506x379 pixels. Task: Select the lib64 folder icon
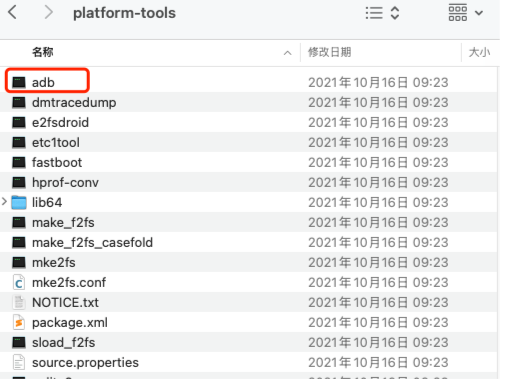(x=19, y=202)
